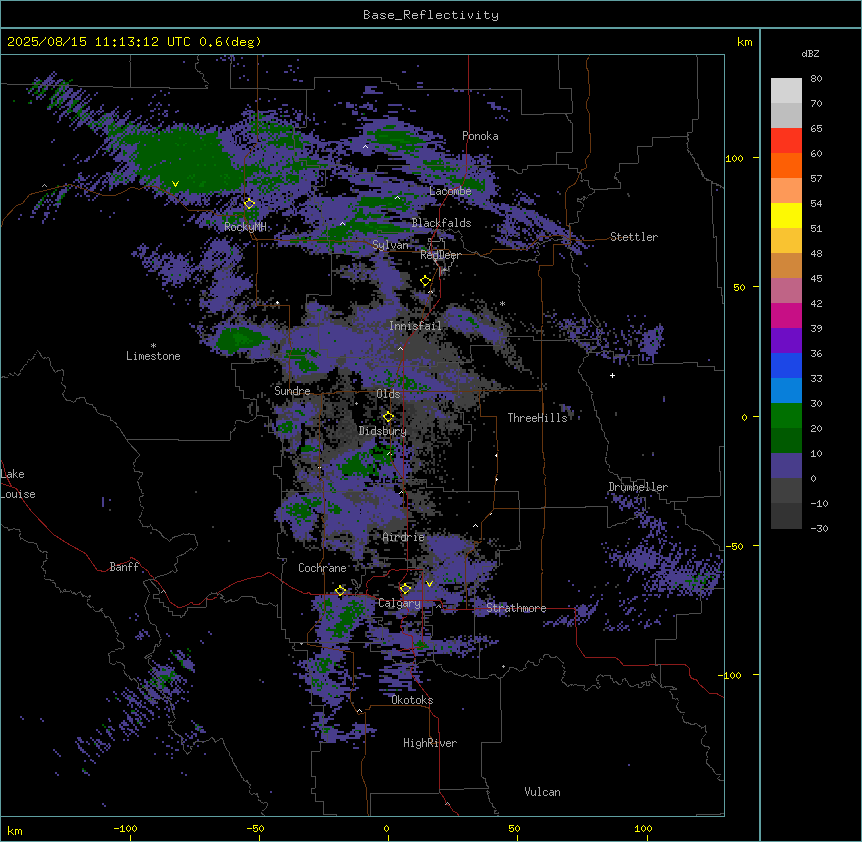The width and height of the screenshot is (862, 842).
Task: Click the asterisk marker above Limestone
Action: click(153, 346)
